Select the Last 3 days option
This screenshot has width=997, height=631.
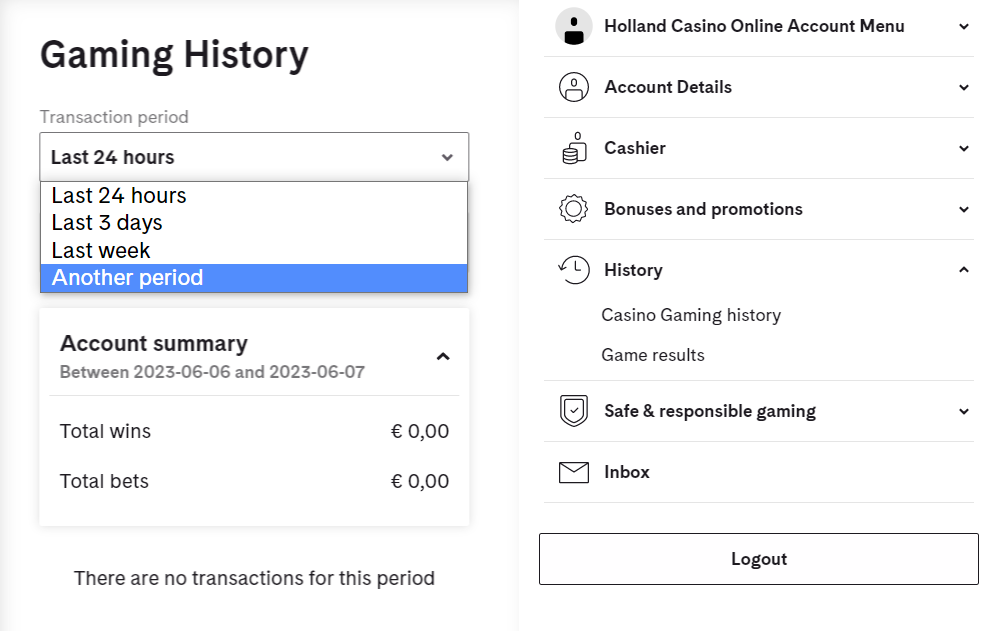(x=254, y=223)
